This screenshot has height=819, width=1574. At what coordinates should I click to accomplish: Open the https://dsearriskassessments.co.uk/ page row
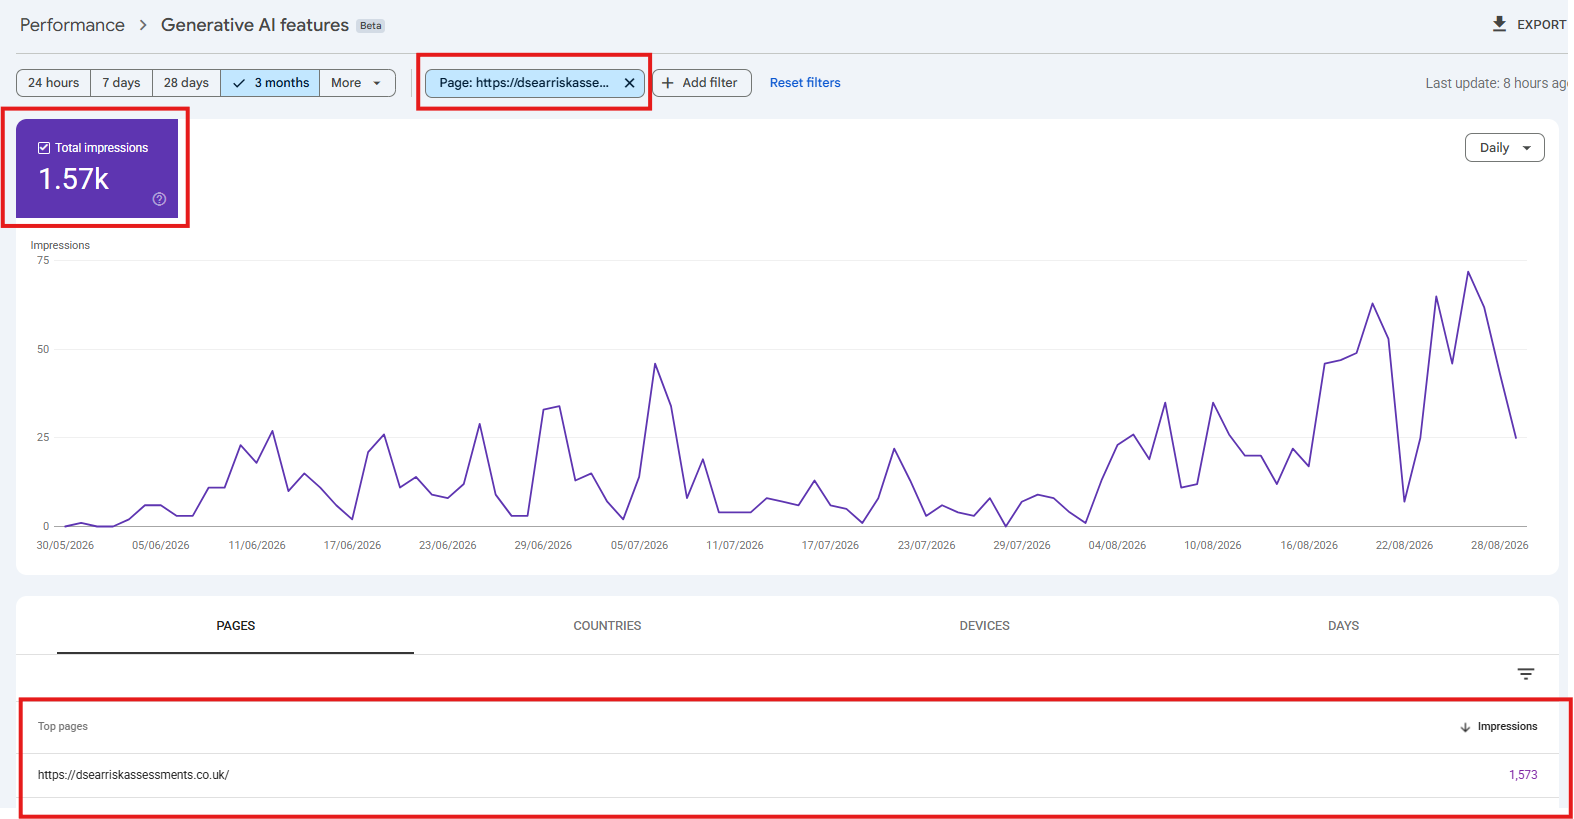click(x=788, y=775)
